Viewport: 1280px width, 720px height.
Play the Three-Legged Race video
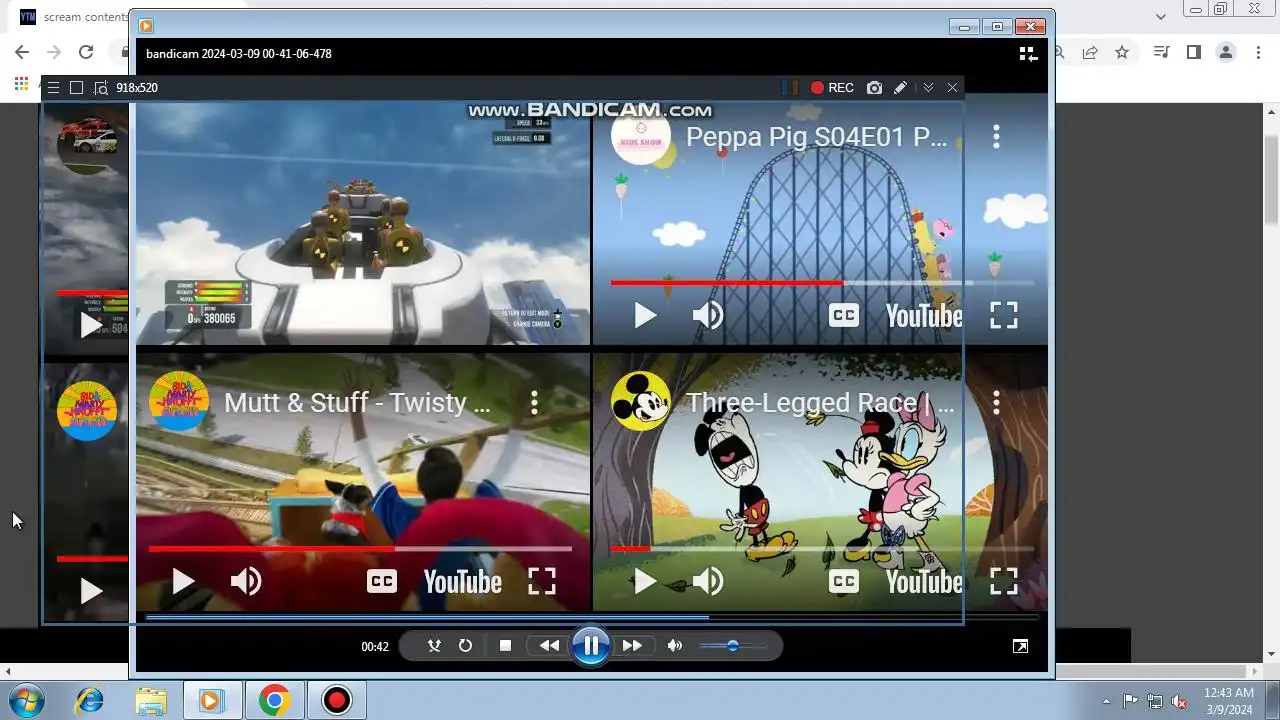coord(645,582)
